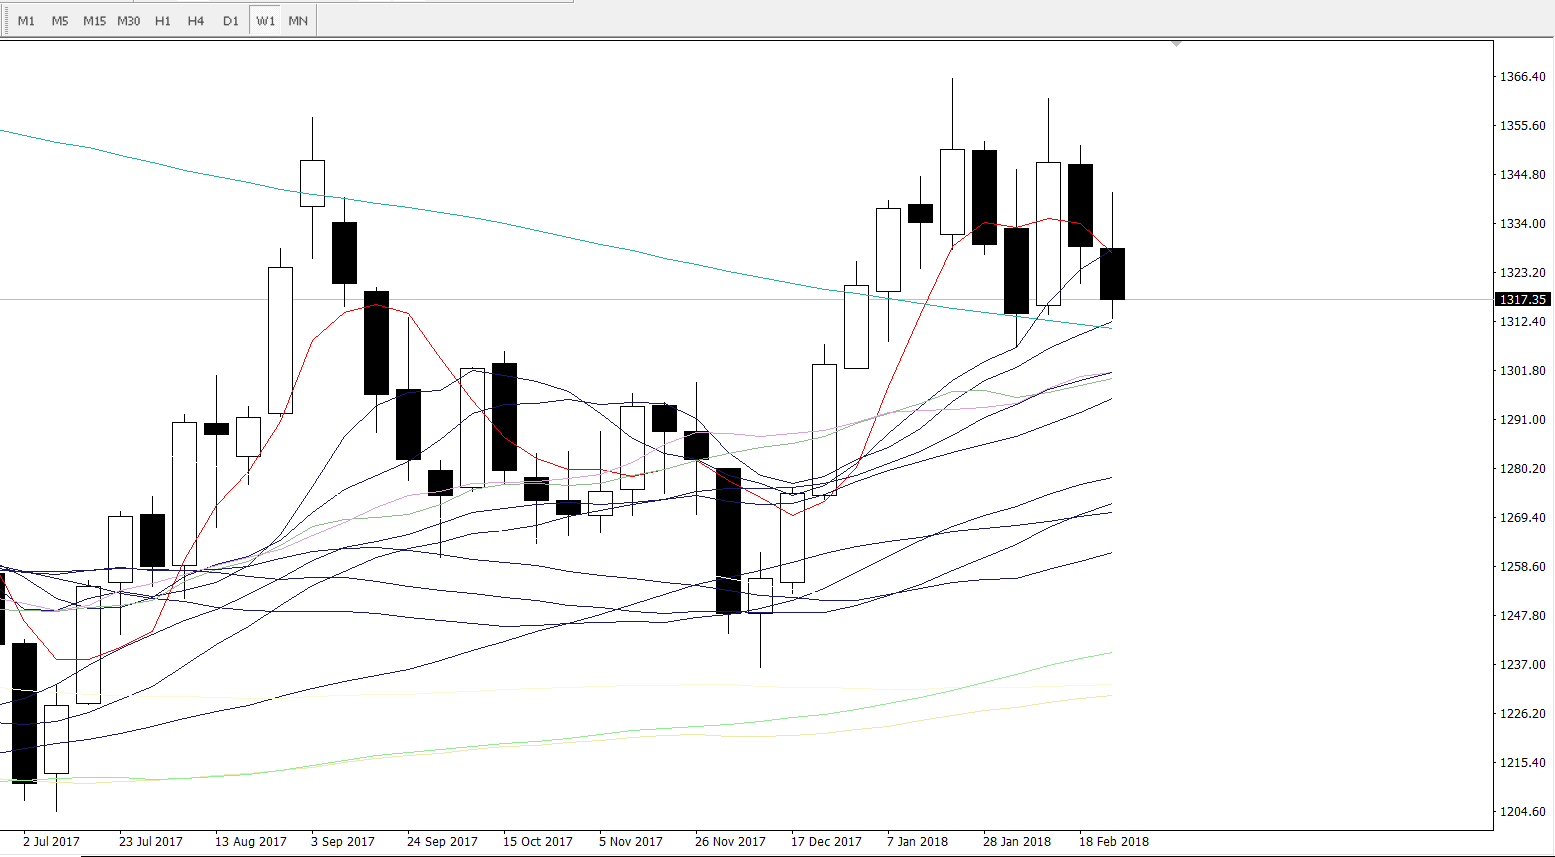Click the 3 Sep 2017 date label
Viewport: 1555px width, 857px height.
[x=343, y=841]
